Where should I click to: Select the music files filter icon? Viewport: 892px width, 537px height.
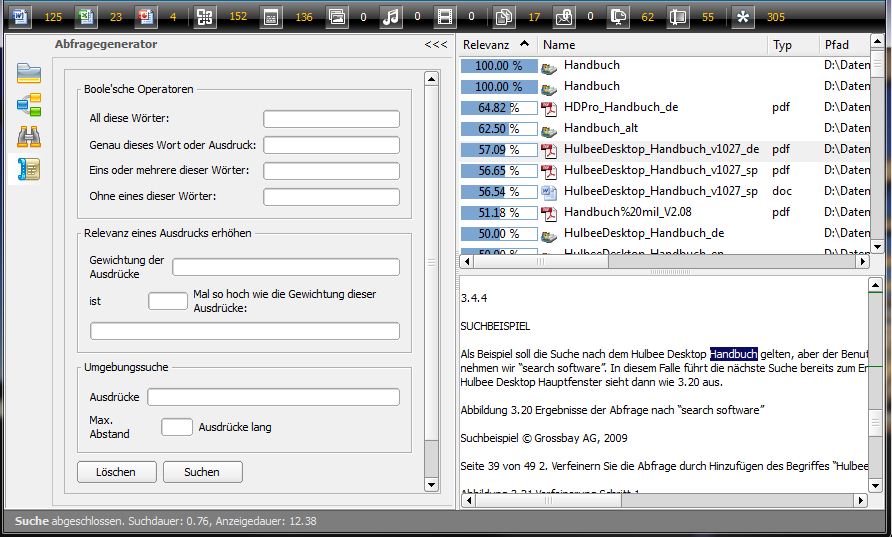click(x=392, y=16)
